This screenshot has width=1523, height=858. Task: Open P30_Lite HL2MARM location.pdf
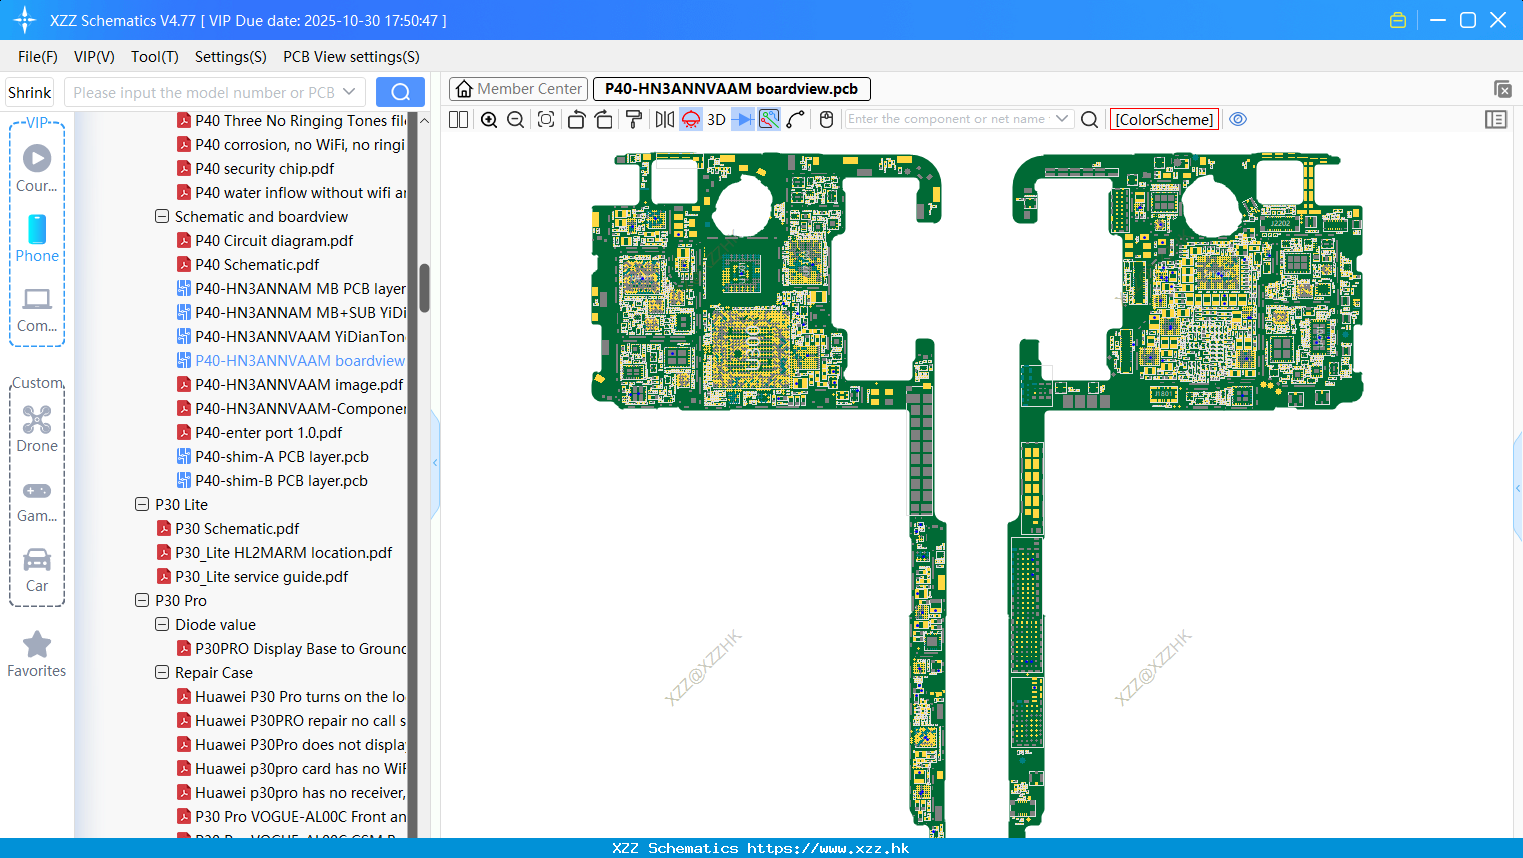(x=284, y=552)
